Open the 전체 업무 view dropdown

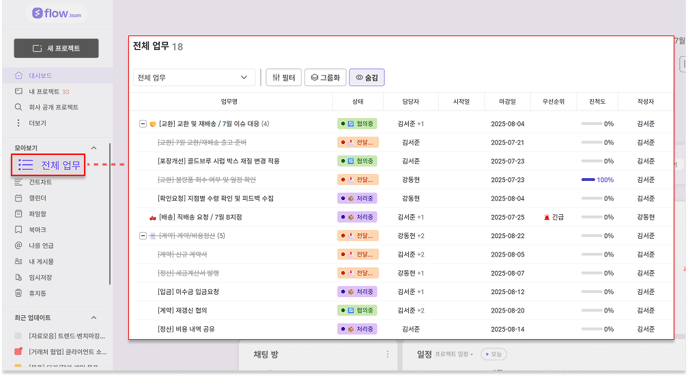[x=194, y=78]
